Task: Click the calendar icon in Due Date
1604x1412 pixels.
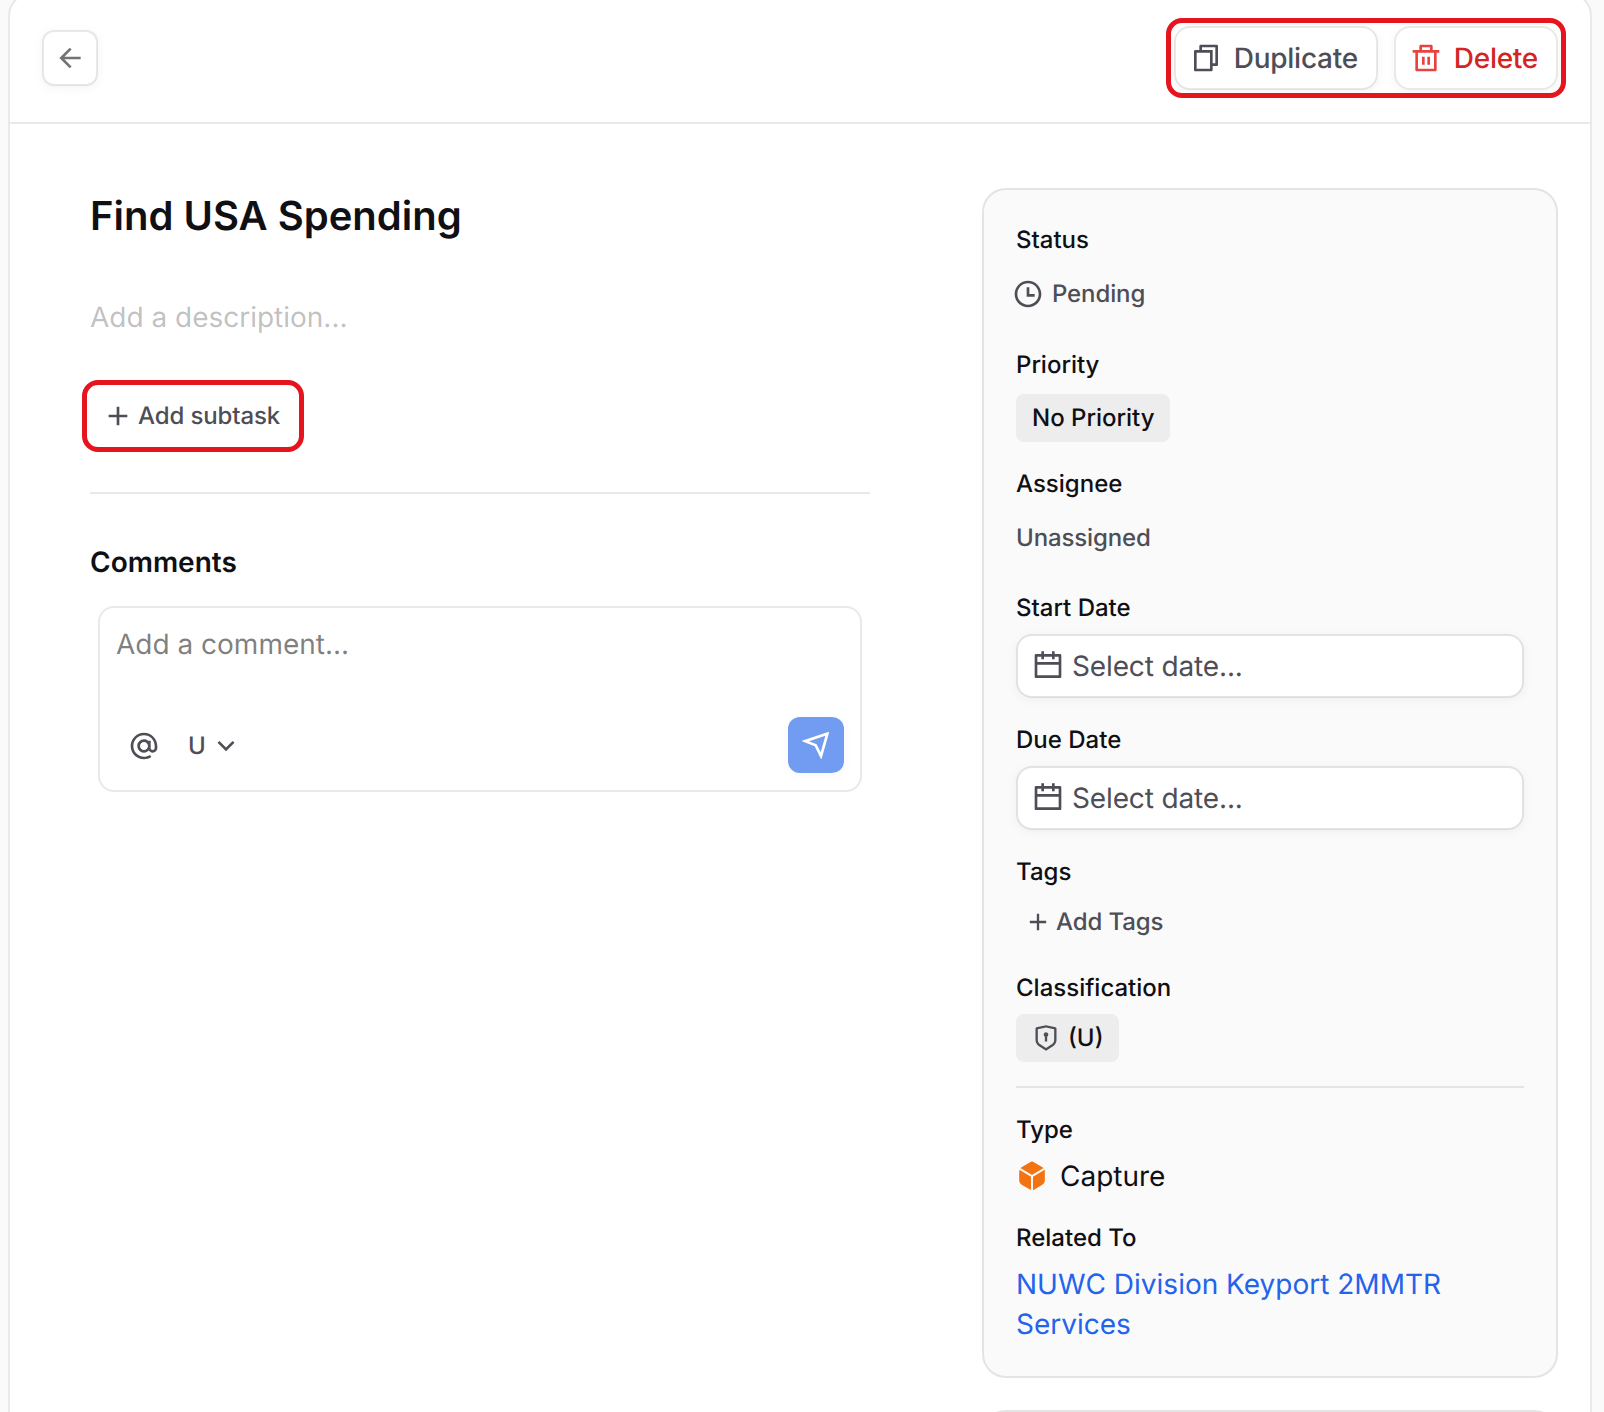Action: [x=1047, y=797]
